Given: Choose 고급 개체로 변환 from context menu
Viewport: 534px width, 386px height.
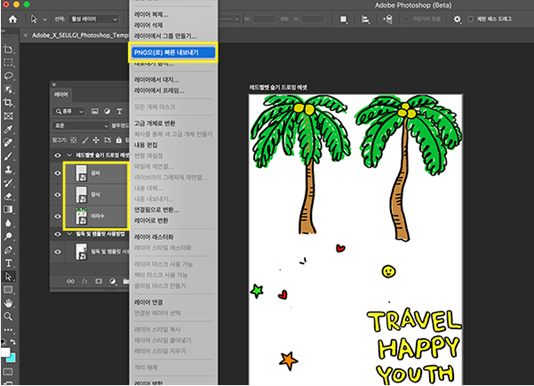Looking at the screenshot, I should tap(155, 123).
